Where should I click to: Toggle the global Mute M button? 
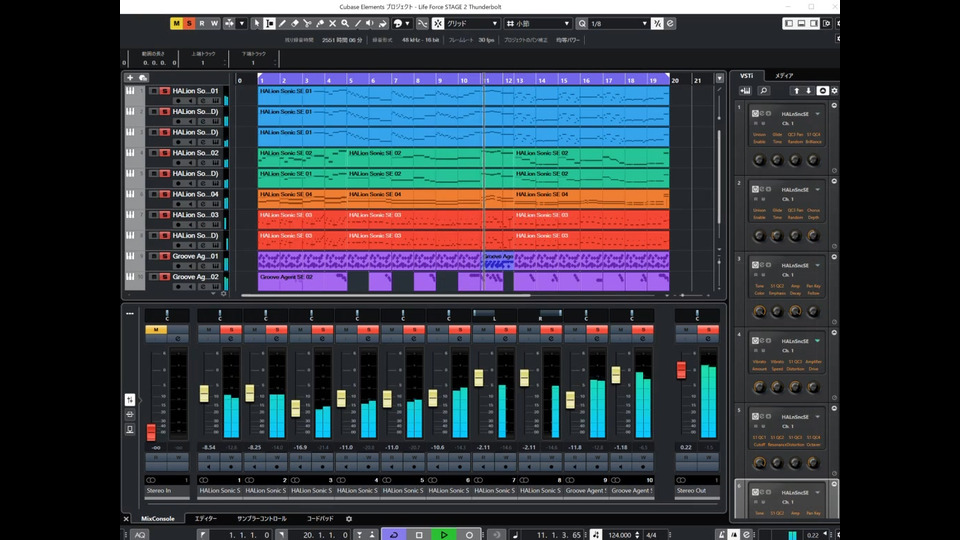pos(176,23)
